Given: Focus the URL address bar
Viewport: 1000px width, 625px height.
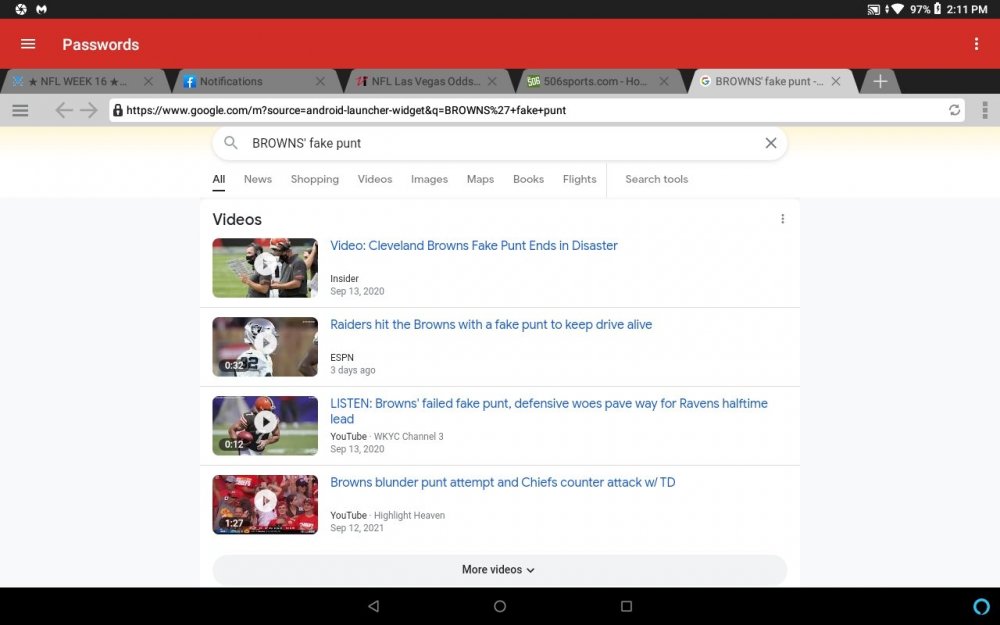Looking at the screenshot, I should [536, 110].
